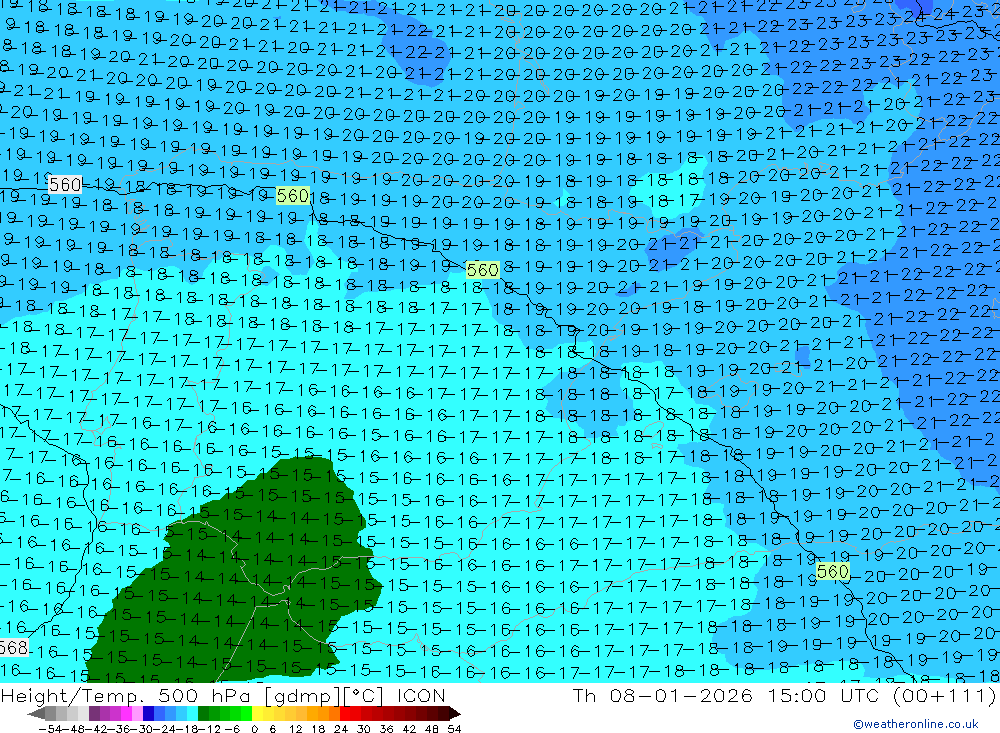Select the '(00+111)' forecast hour text

pyautogui.click(x=945, y=695)
